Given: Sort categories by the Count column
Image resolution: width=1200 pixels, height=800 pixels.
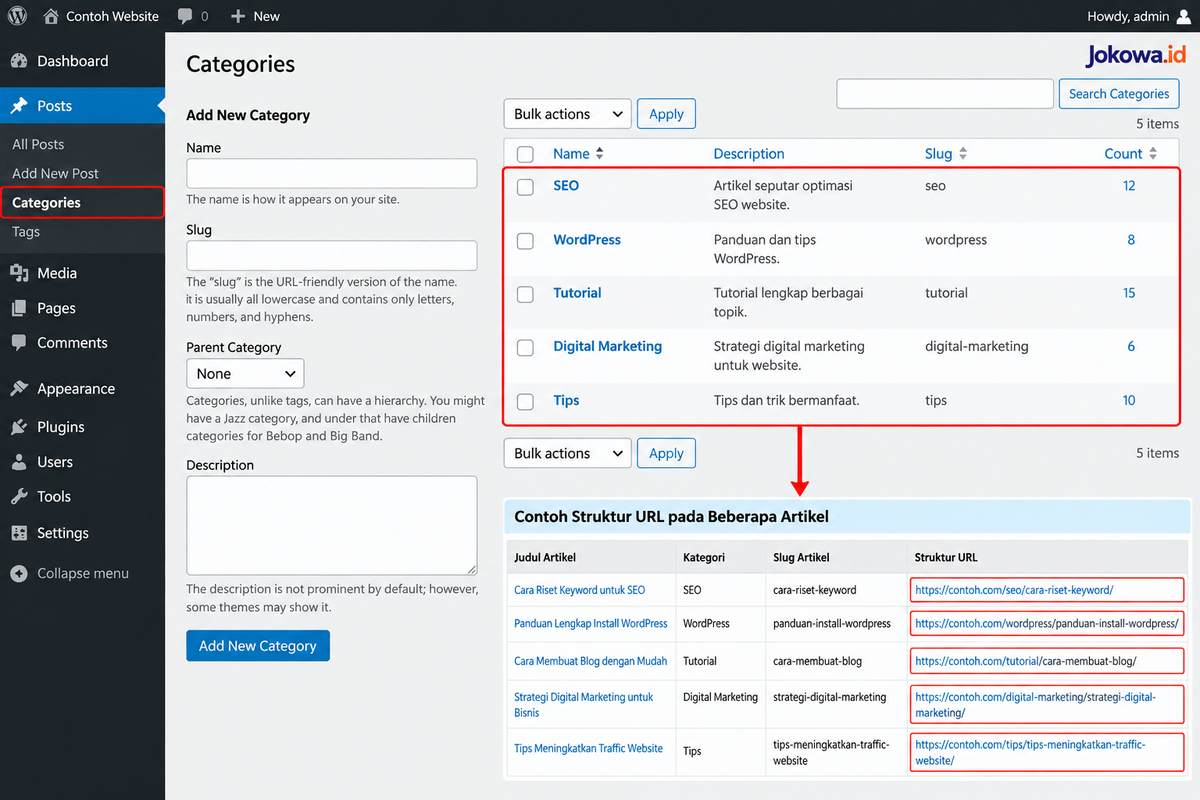Looking at the screenshot, I should [1130, 154].
